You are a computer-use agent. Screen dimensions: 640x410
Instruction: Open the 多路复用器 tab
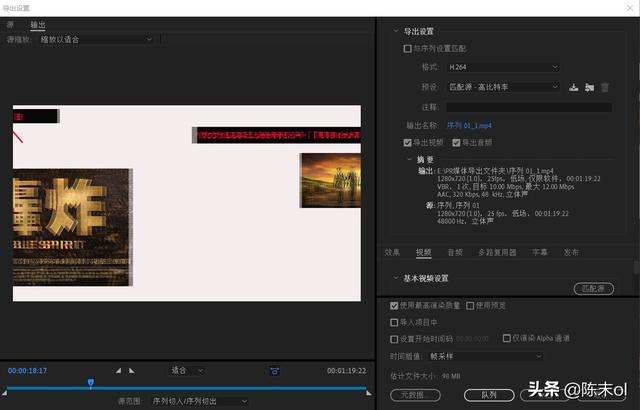497,253
